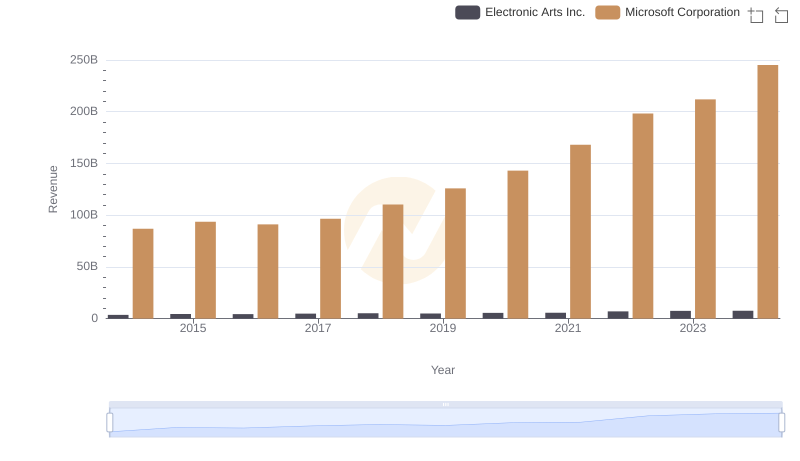This screenshot has width=800, height=461.
Task: Click the Microsoft bar for 2018
Action: coord(393,261)
